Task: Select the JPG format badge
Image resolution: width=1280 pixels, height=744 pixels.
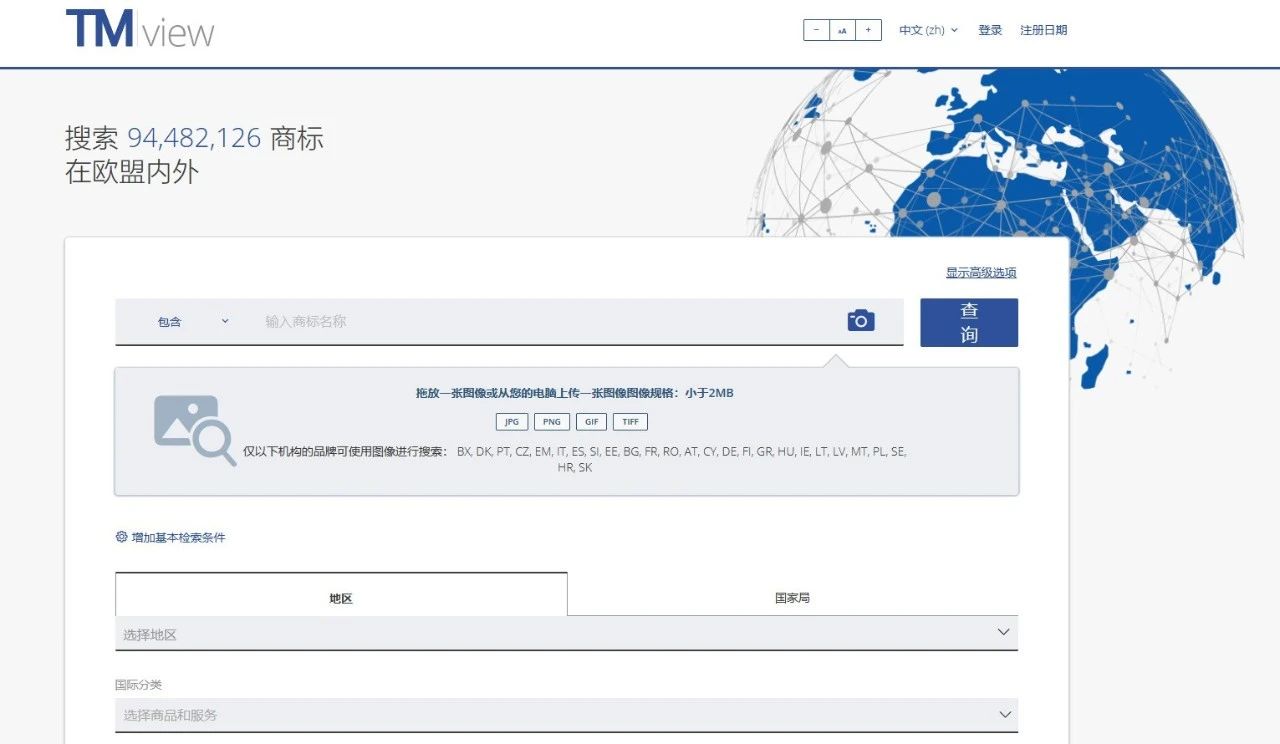Action: [x=511, y=422]
